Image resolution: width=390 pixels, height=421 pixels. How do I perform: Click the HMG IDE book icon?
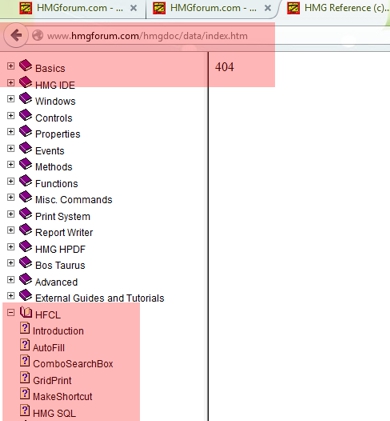(x=25, y=82)
